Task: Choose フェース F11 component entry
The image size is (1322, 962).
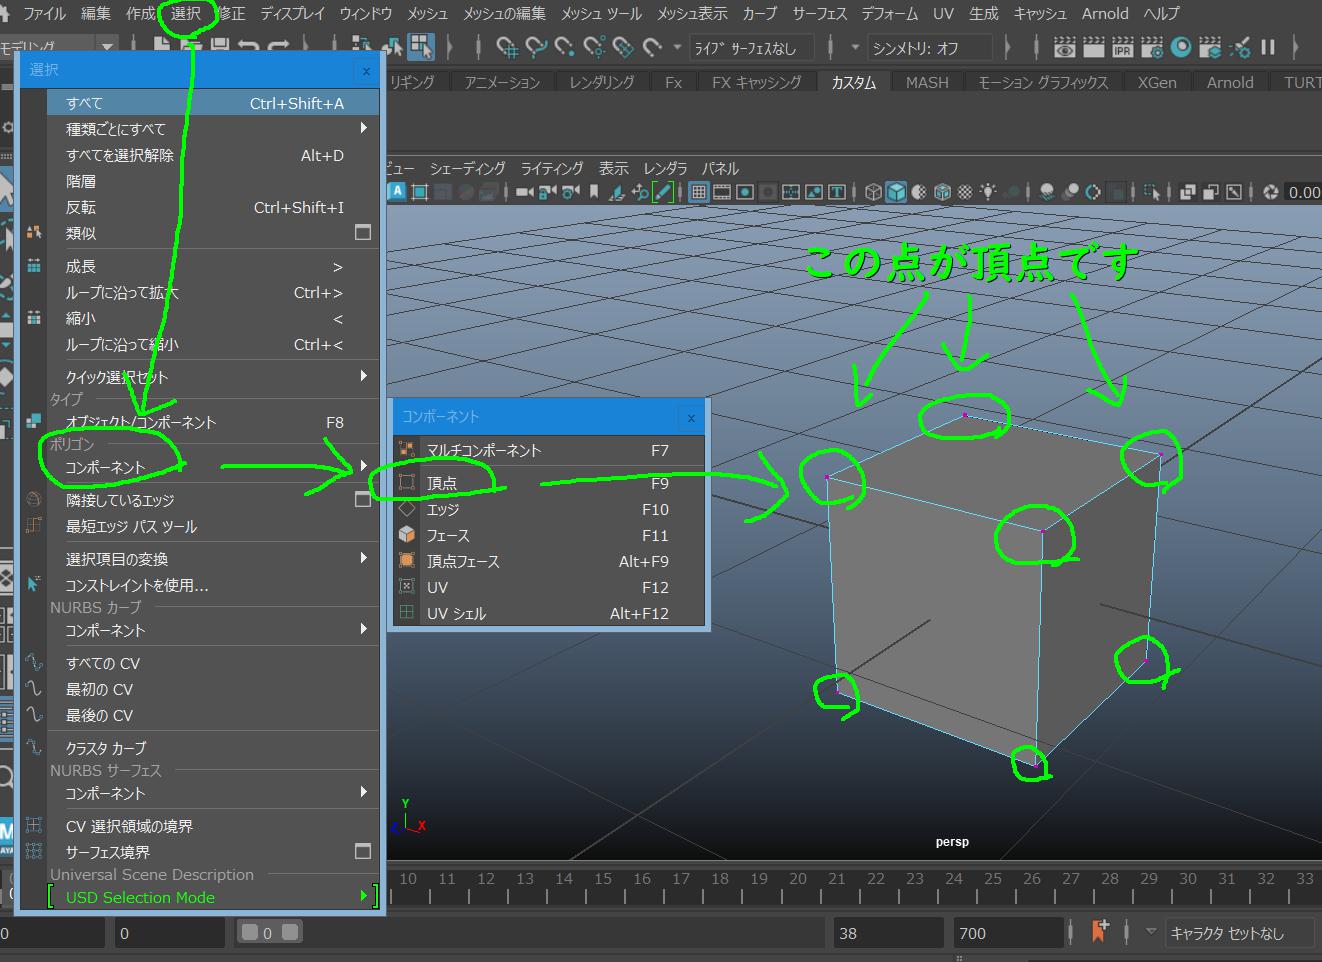Action: click(549, 535)
